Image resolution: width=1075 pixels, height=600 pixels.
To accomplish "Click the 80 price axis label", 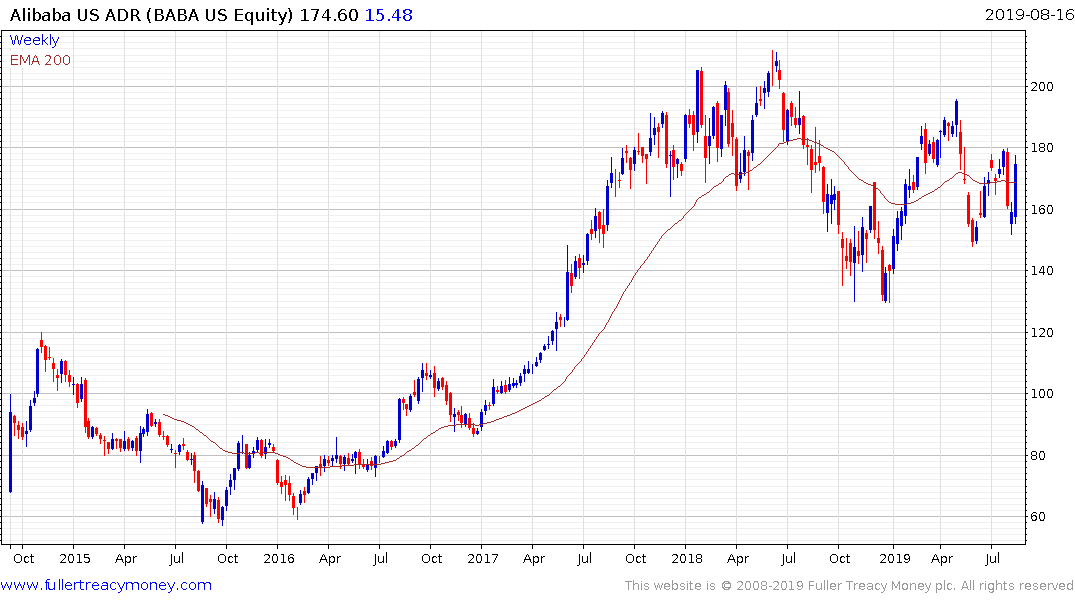I will click(1038, 455).
